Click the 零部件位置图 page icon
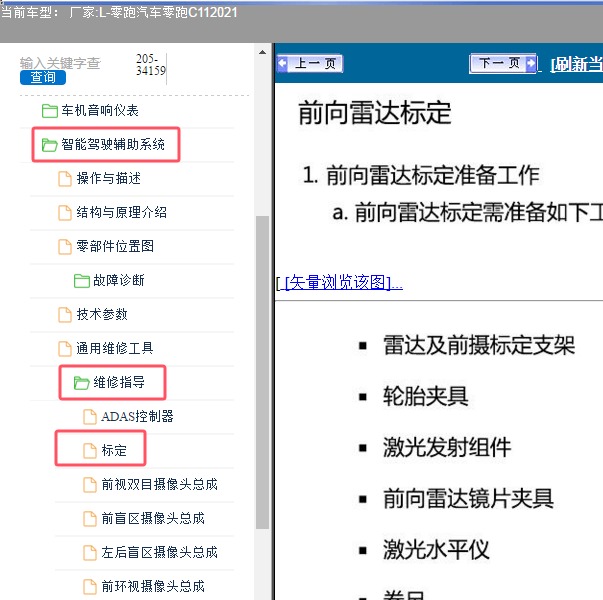 65,247
